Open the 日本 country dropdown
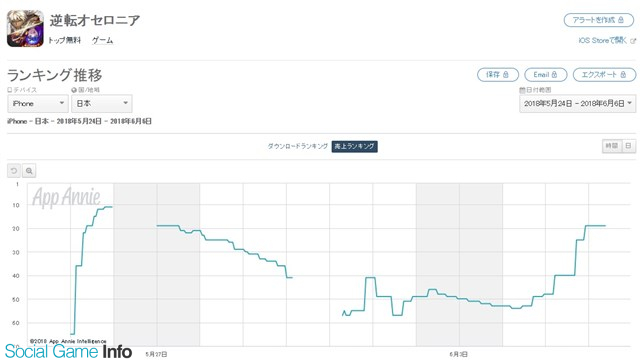This screenshot has height=364, width=640. point(102,104)
